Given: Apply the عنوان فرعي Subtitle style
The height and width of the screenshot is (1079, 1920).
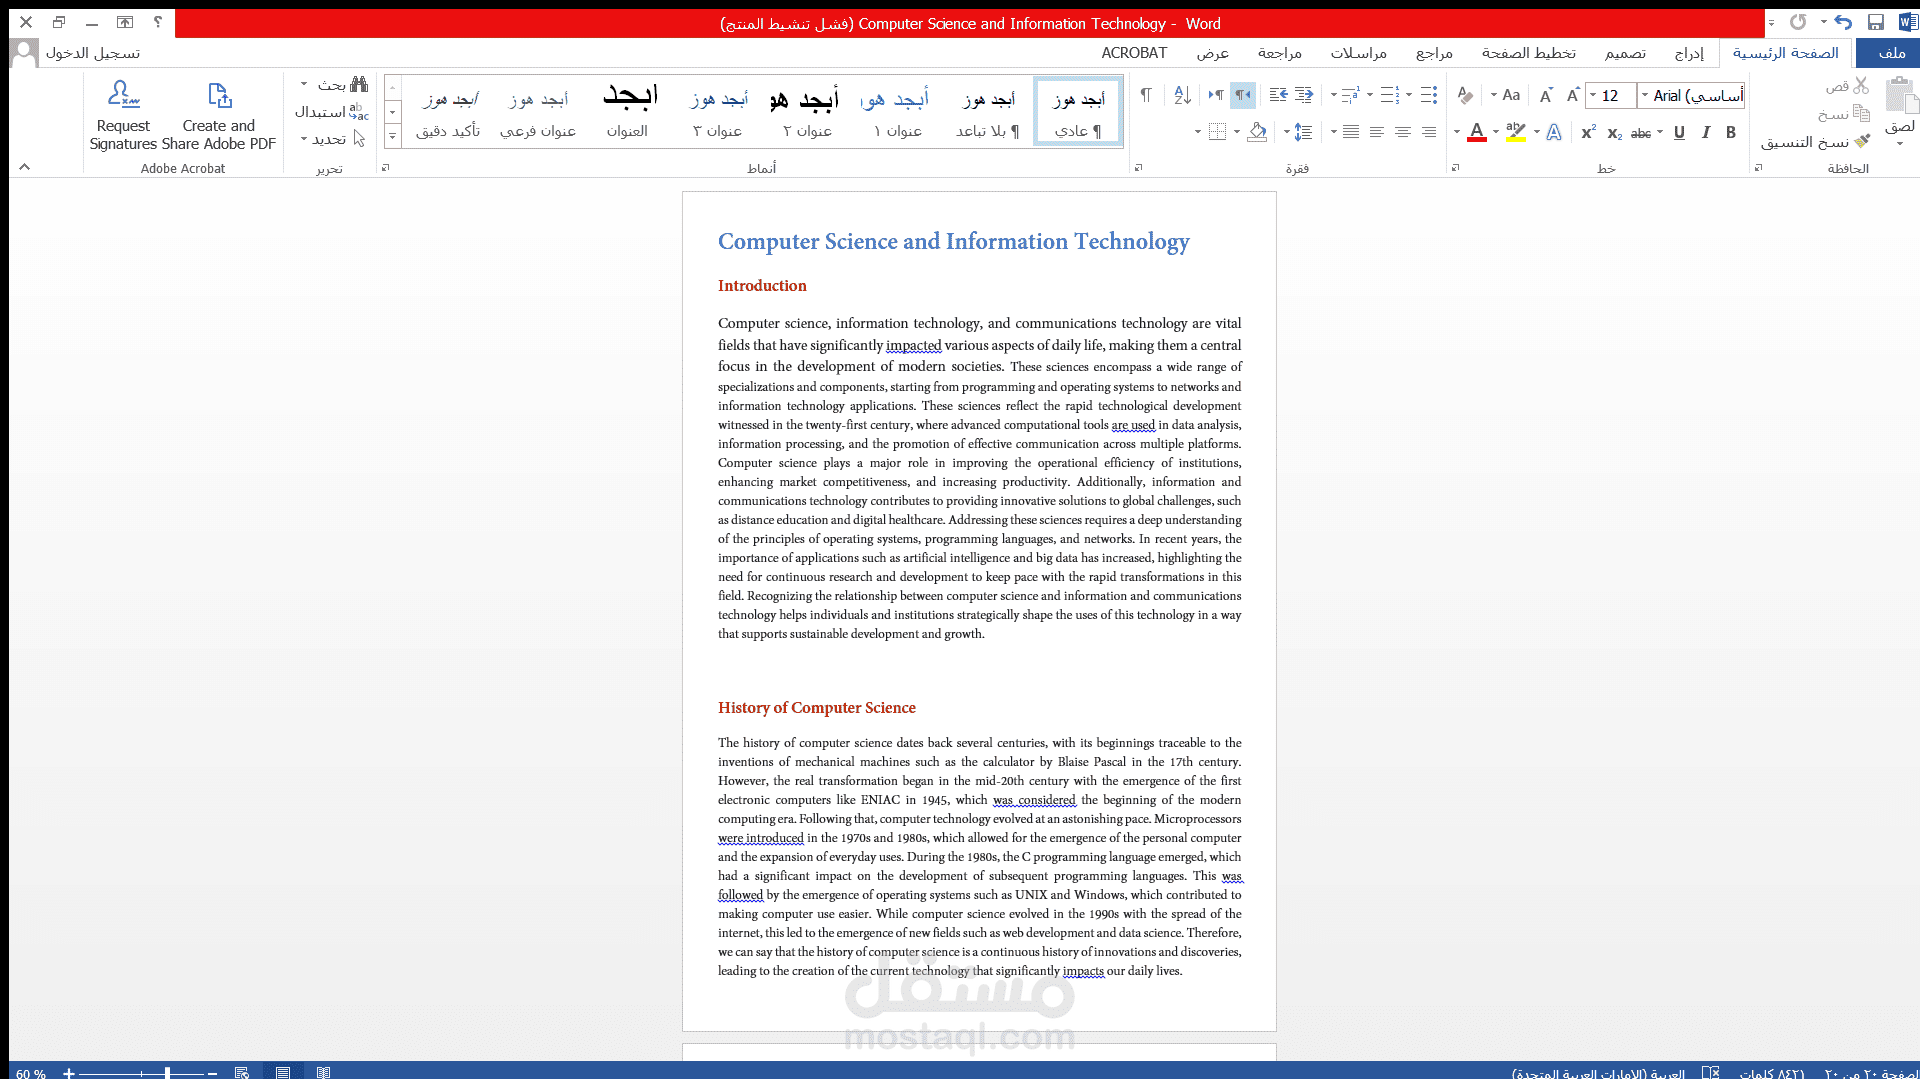Looking at the screenshot, I should [x=538, y=112].
